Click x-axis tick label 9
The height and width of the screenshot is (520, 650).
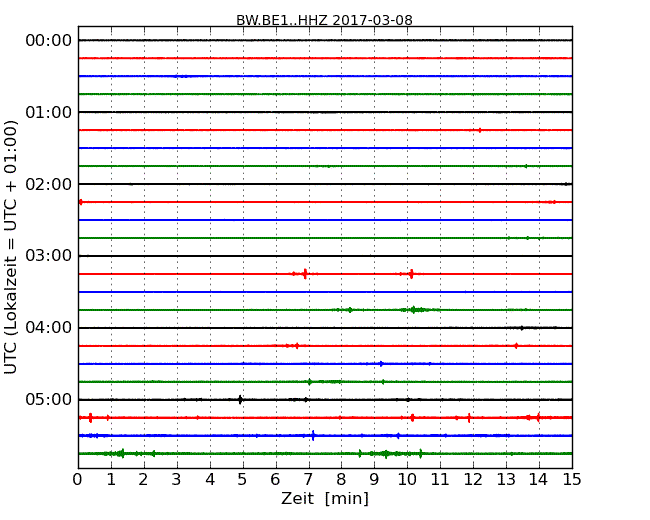[374, 480]
